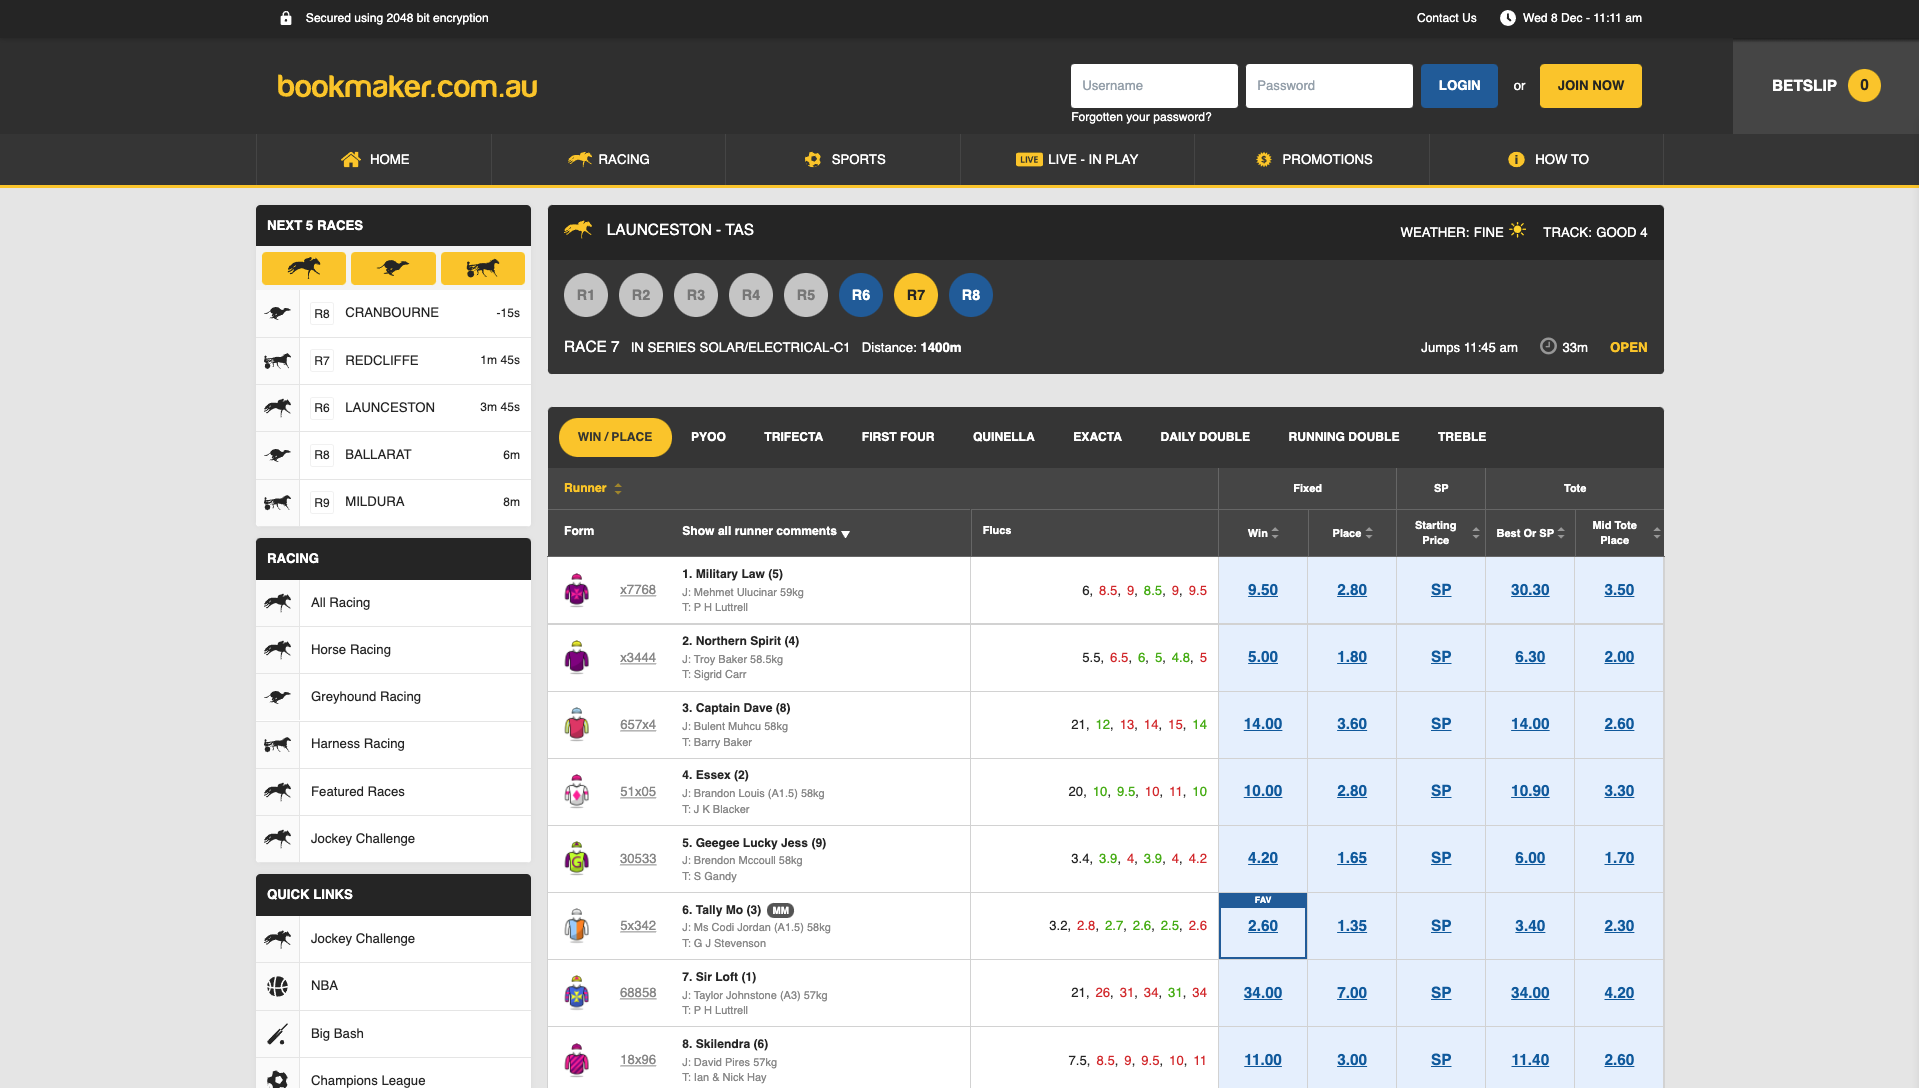Click Military Law fixed place odds 2.80

point(1351,590)
